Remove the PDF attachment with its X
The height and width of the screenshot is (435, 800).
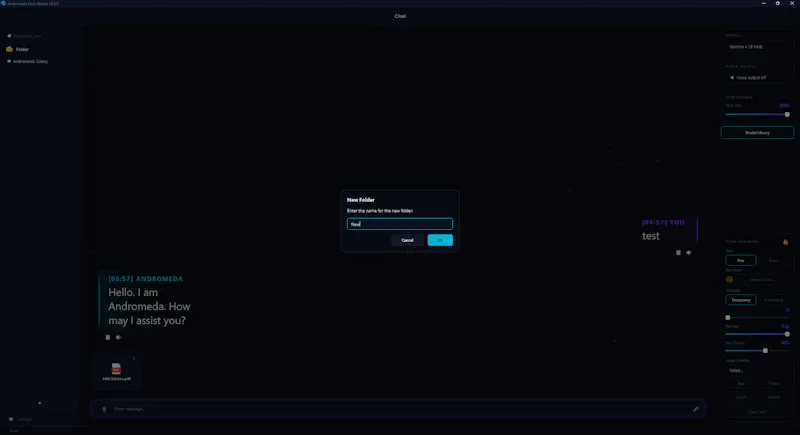134,359
